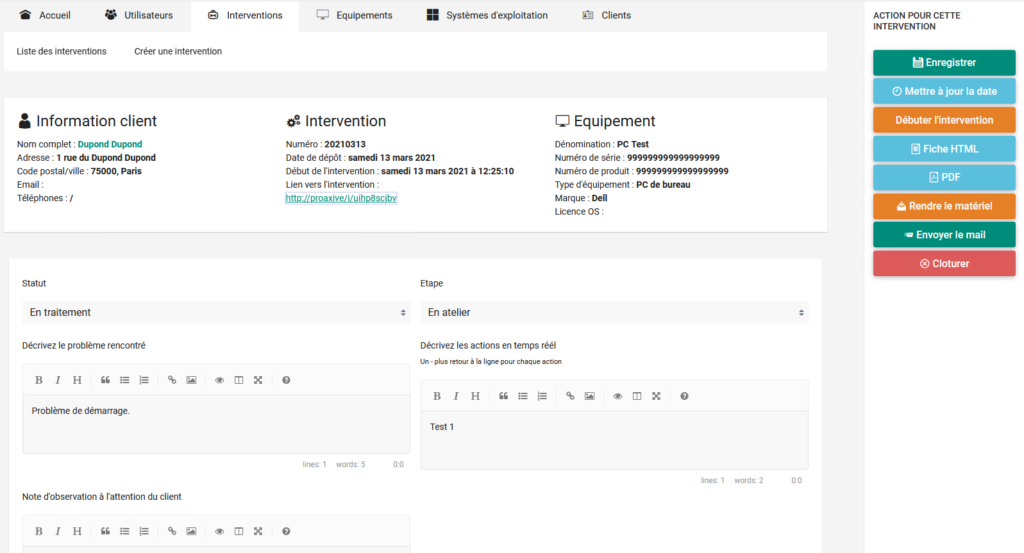Click into the Problème de démarrage text area
Viewport: 1024px width, 553px height.
pyautogui.click(x=216, y=425)
